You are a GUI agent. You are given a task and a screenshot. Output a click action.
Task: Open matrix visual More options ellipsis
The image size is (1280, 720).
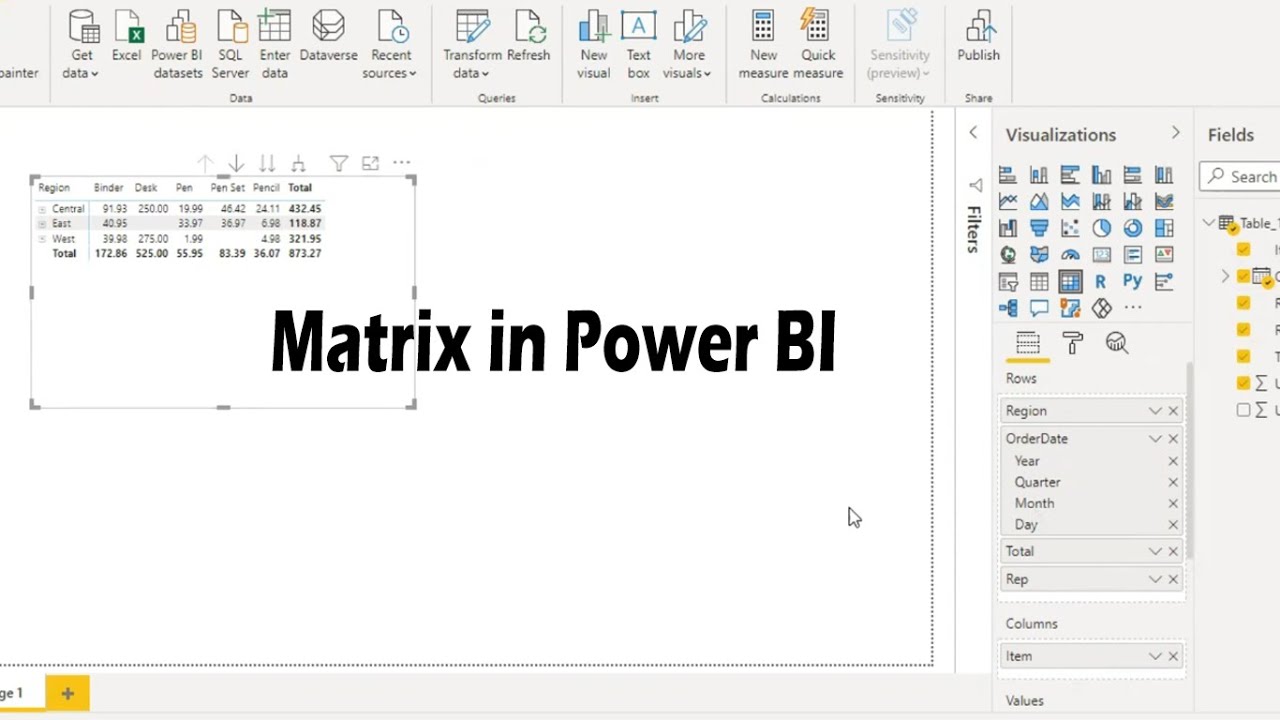coord(401,162)
